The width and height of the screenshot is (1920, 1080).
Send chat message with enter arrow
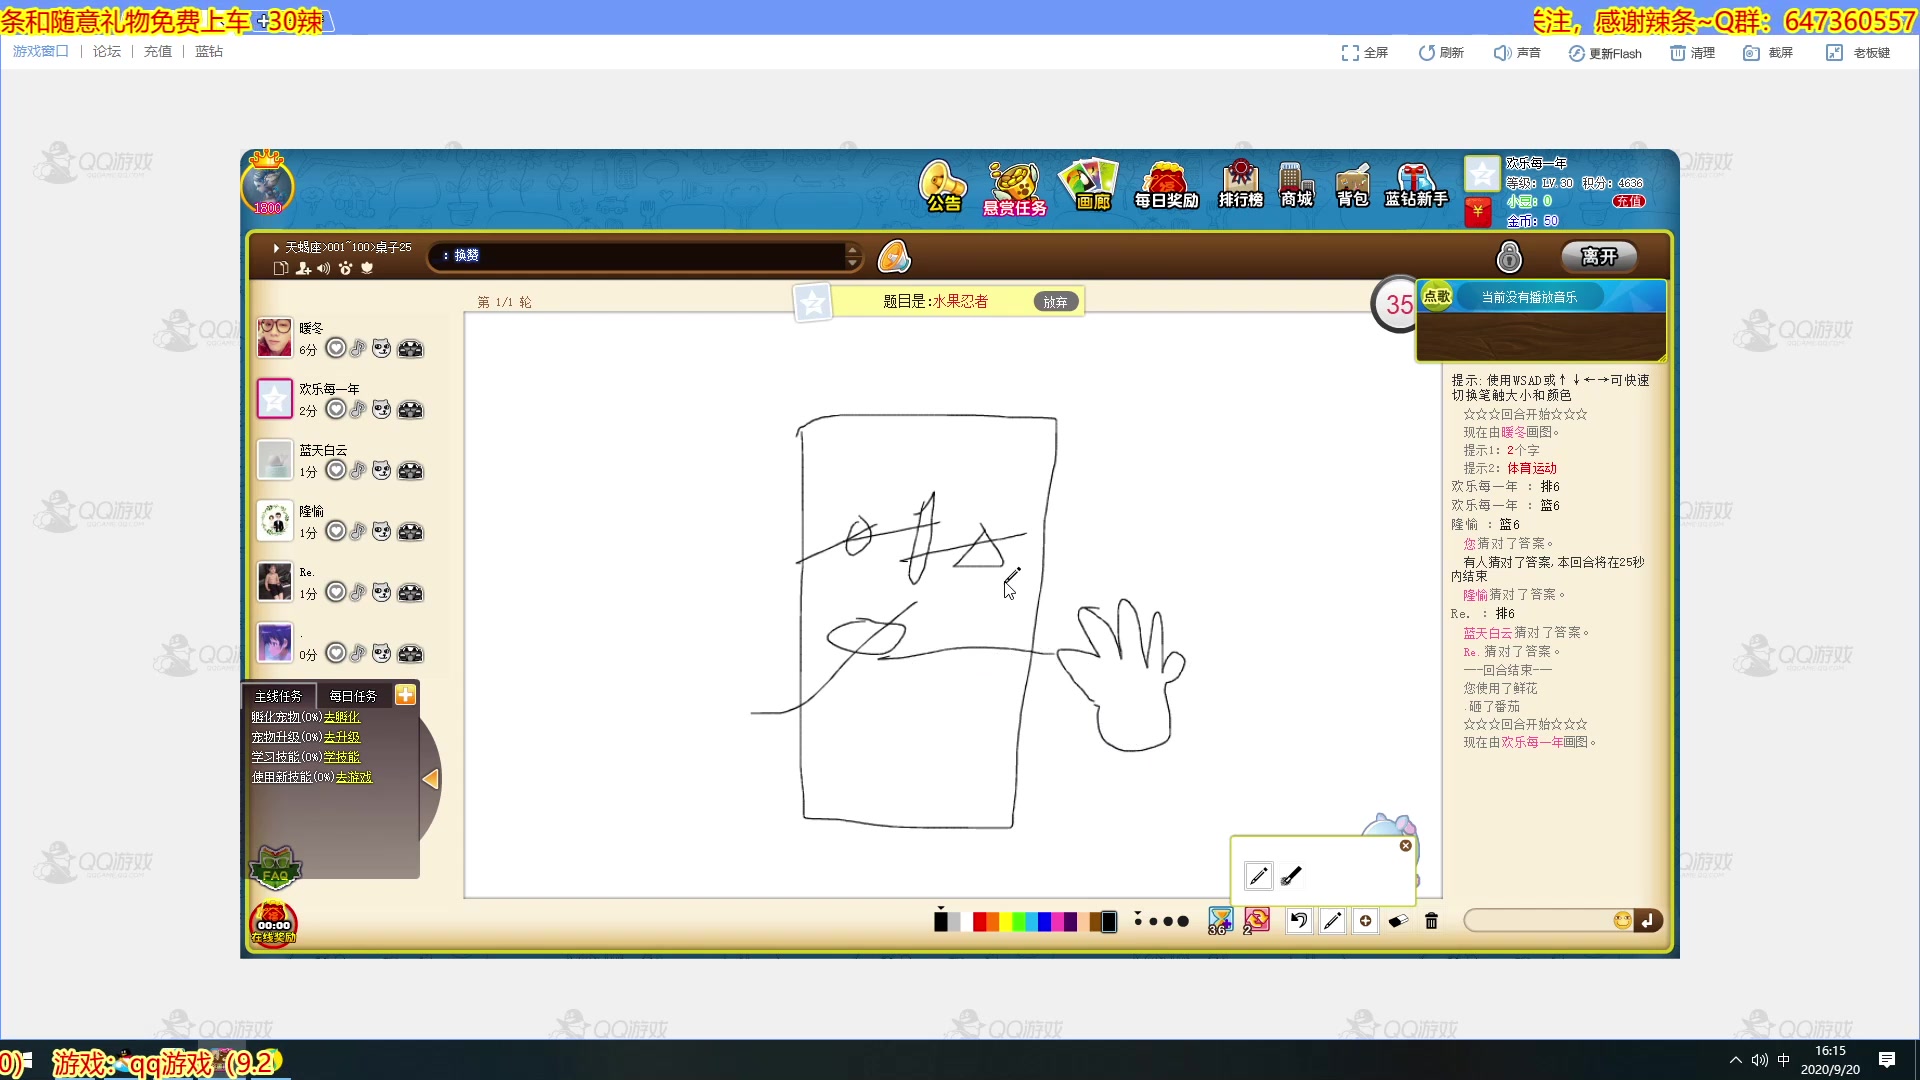[x=1647, y=920]
